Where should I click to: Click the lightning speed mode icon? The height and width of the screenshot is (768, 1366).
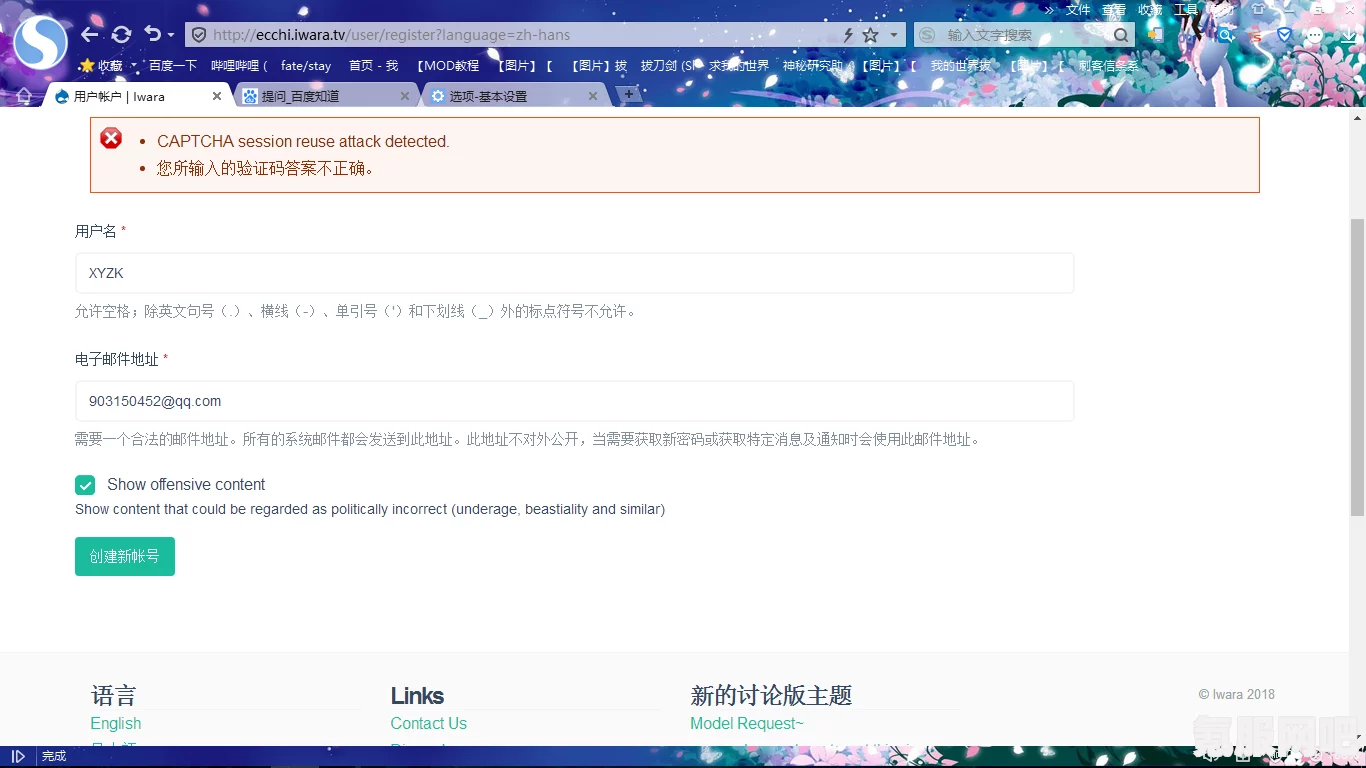point(848,35)
